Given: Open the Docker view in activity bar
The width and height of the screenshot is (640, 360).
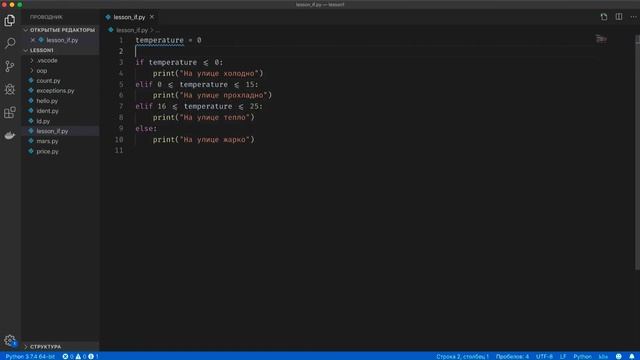Looking at the screenshot, I should (10, 135).
